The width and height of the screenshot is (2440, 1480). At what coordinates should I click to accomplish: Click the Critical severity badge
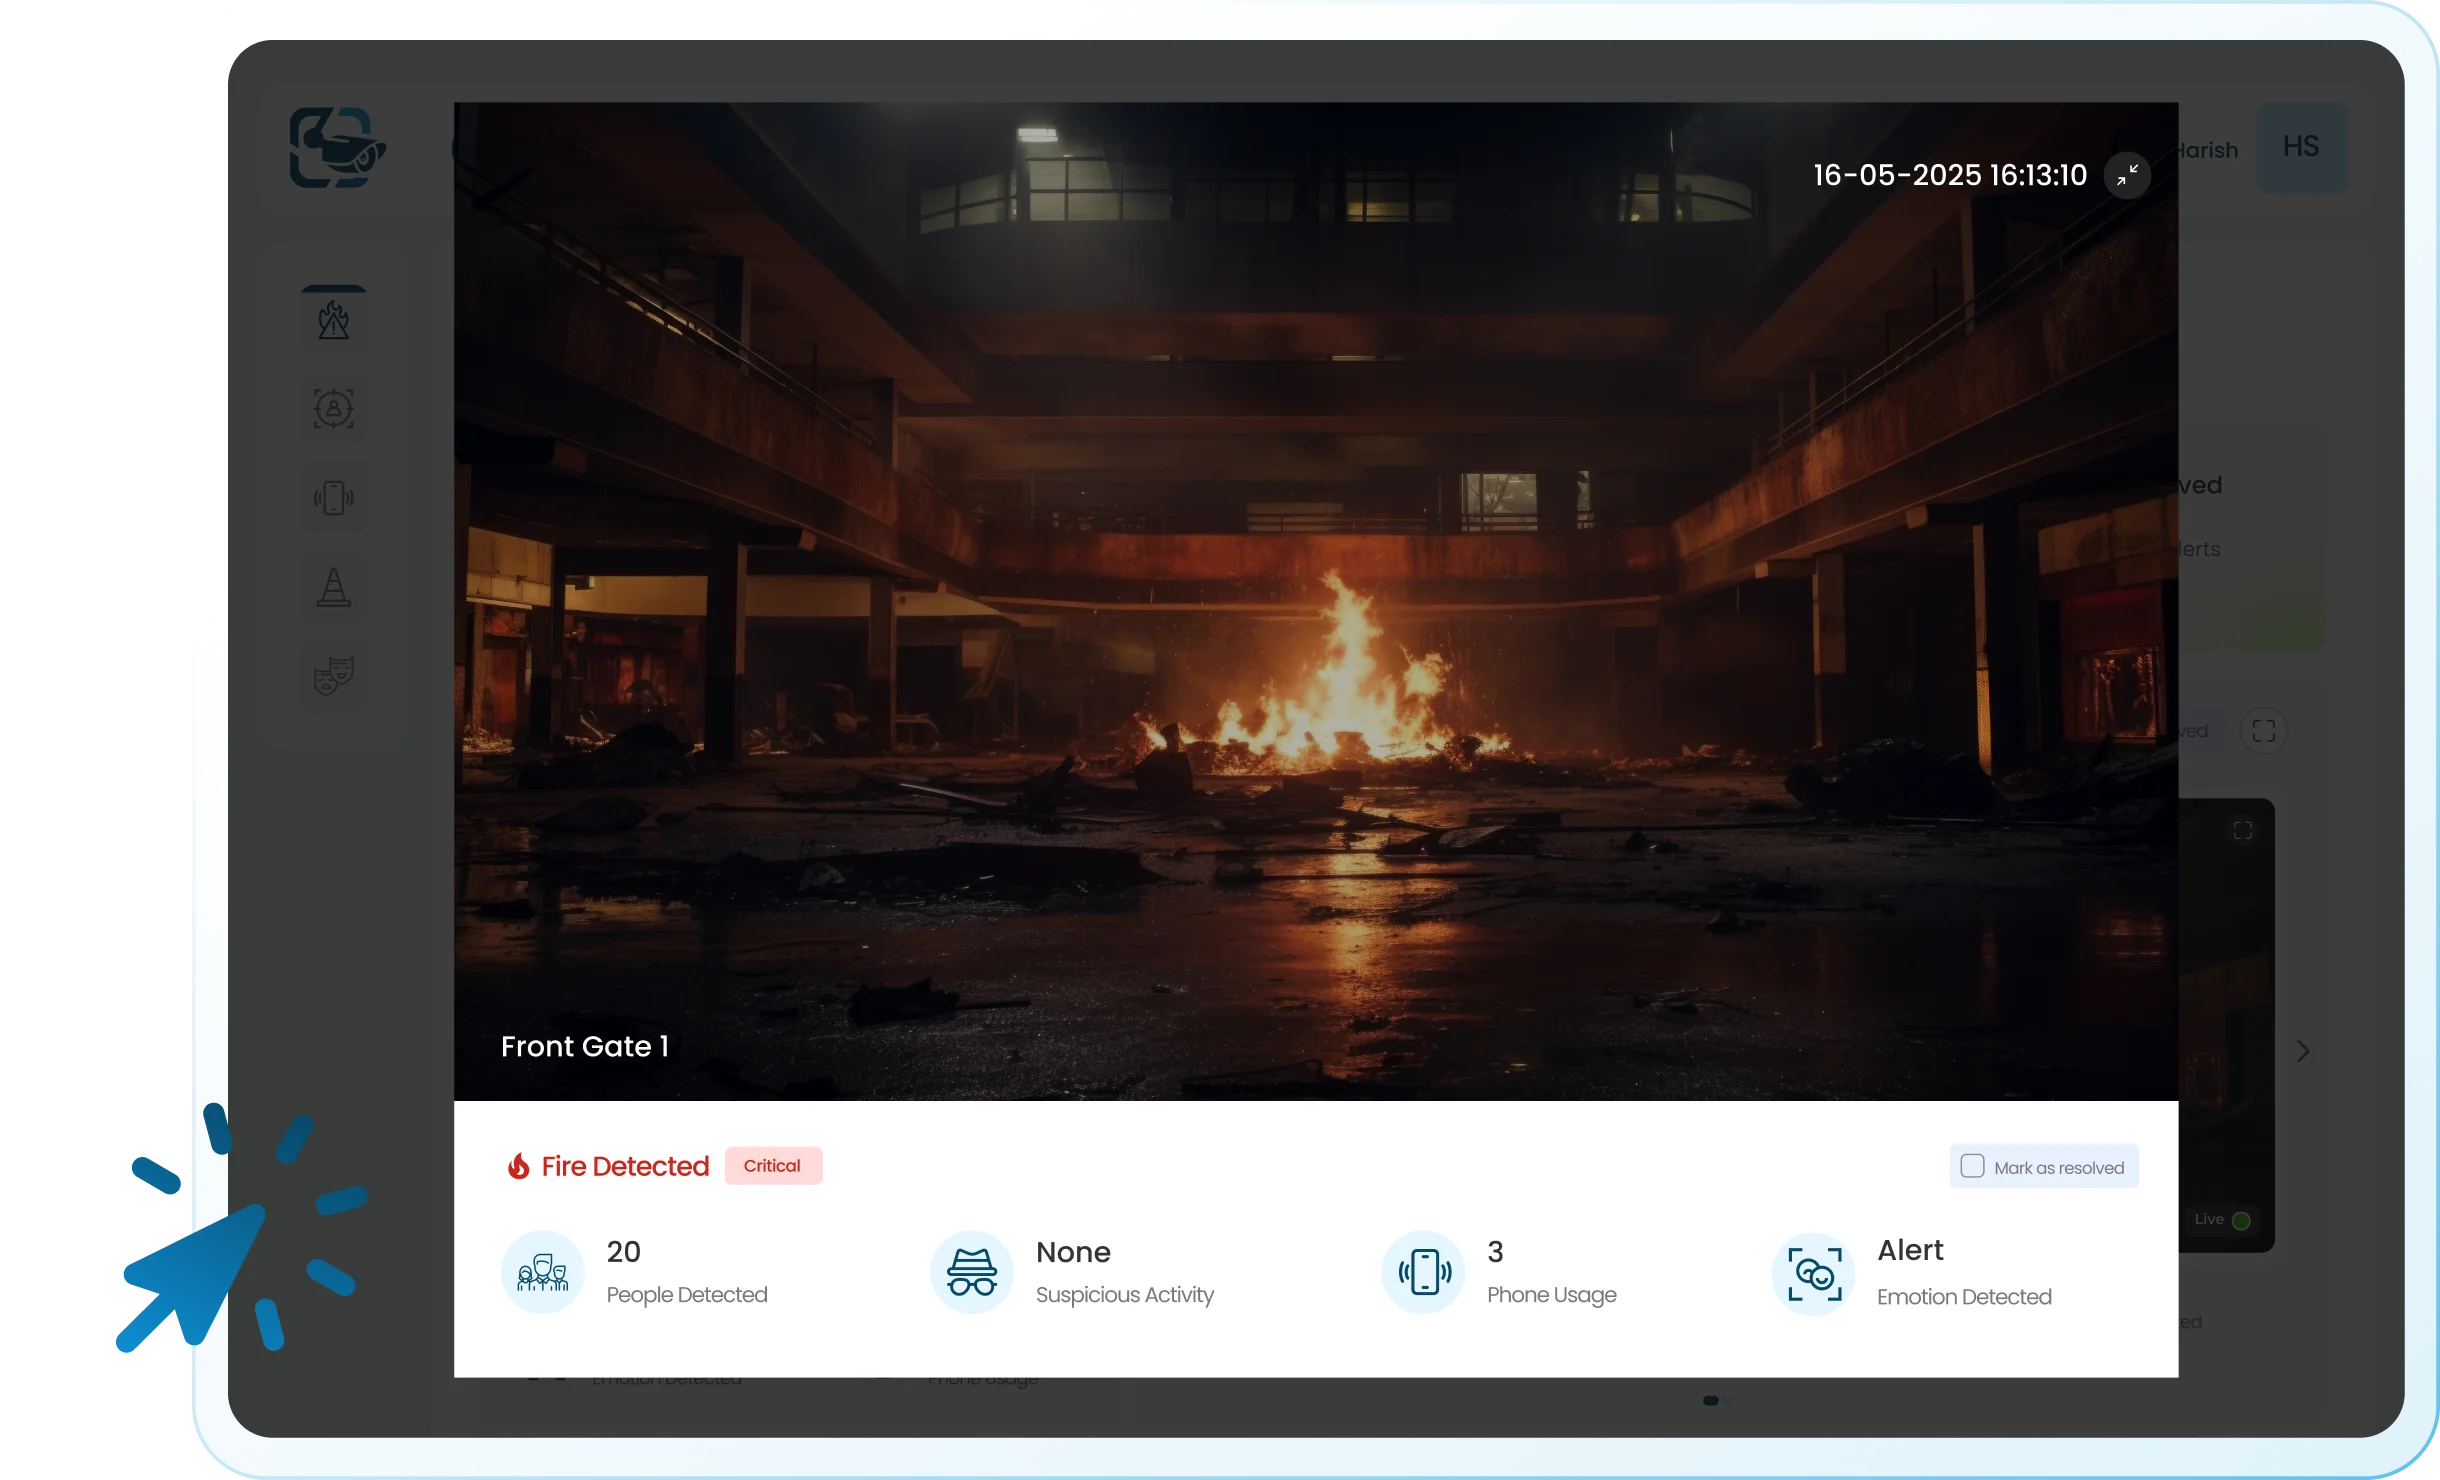[772, 1166]
